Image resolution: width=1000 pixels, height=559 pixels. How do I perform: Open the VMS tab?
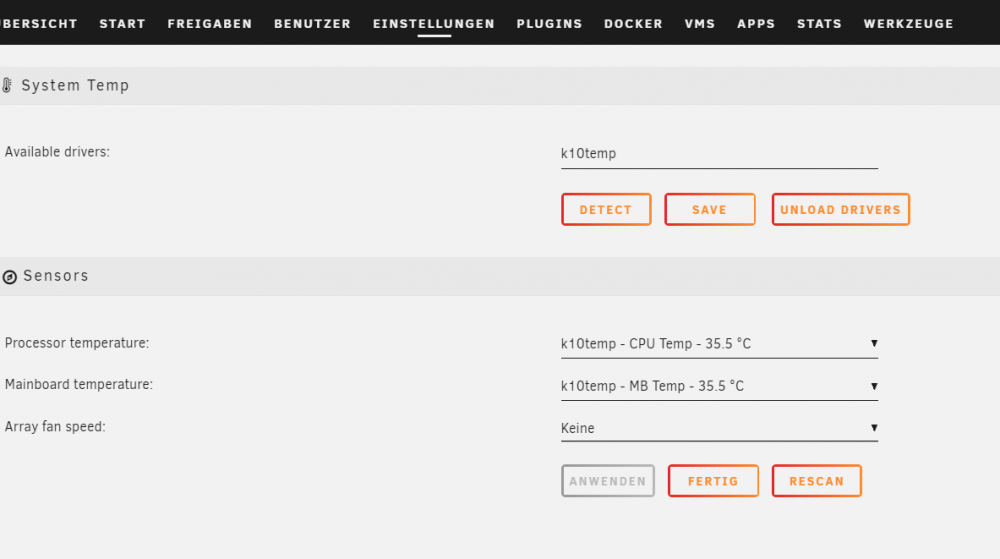click(x=700, y=24)
